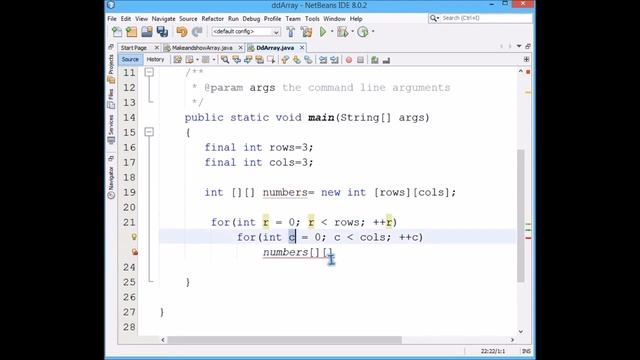Click the Shift Line Left icon
Image resolution: width=640 pixels, height=360 pixels.
point(323,60)
